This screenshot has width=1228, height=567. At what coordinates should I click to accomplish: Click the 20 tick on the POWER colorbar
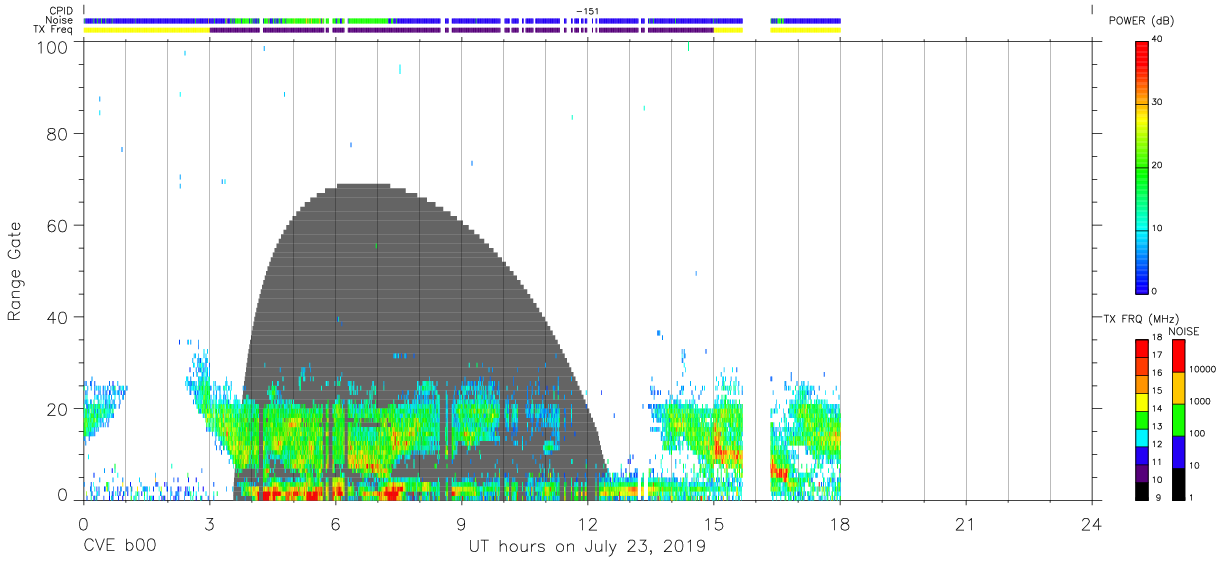1158,166
